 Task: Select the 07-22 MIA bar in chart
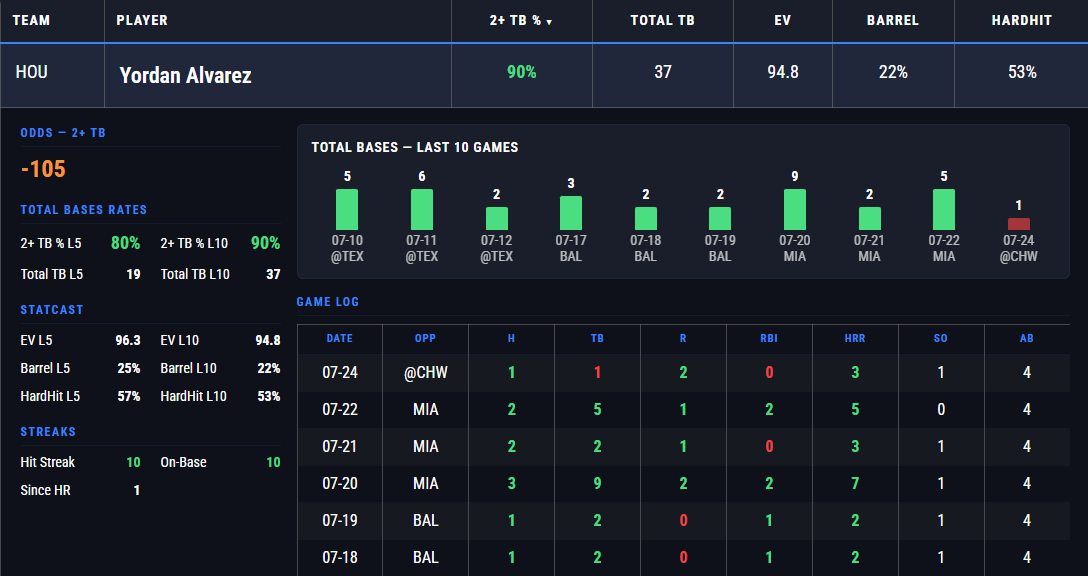point(944,210)
